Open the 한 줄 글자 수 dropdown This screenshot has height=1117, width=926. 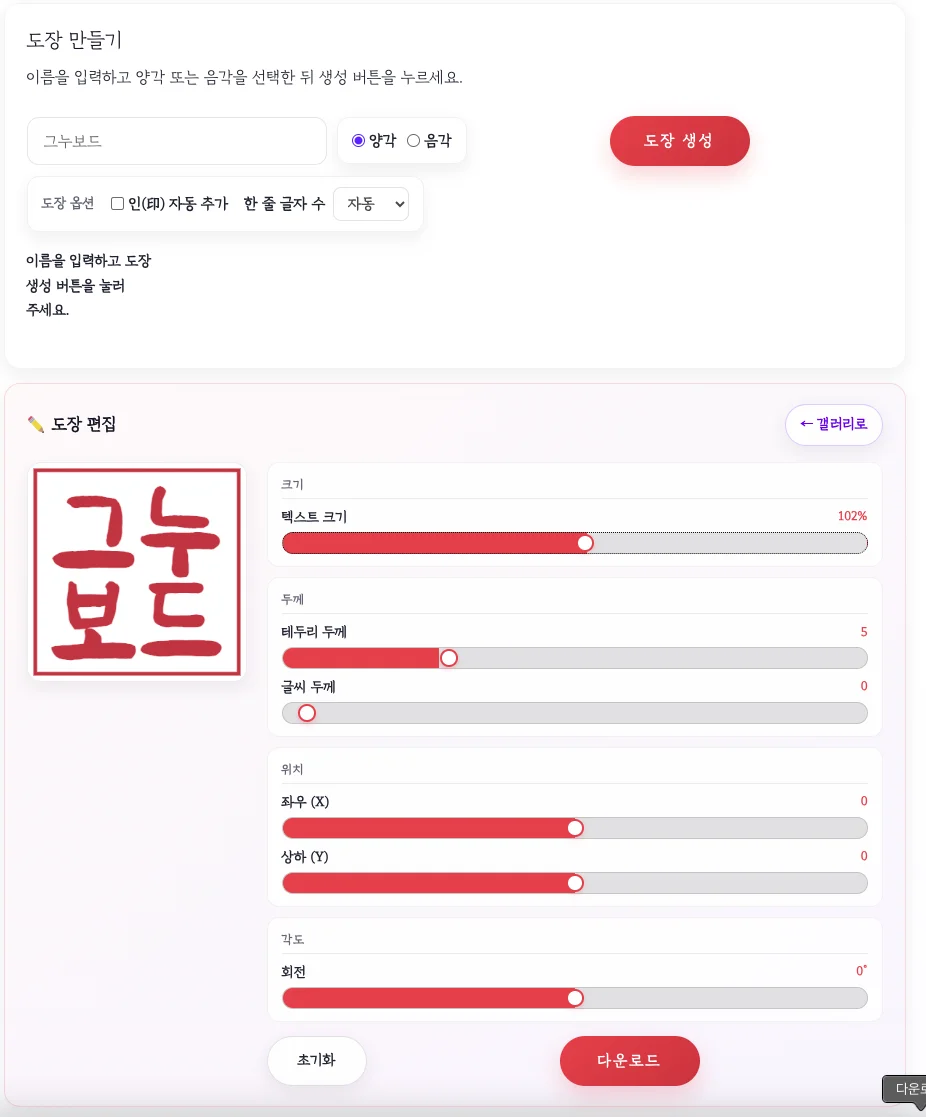pos(371,204)
